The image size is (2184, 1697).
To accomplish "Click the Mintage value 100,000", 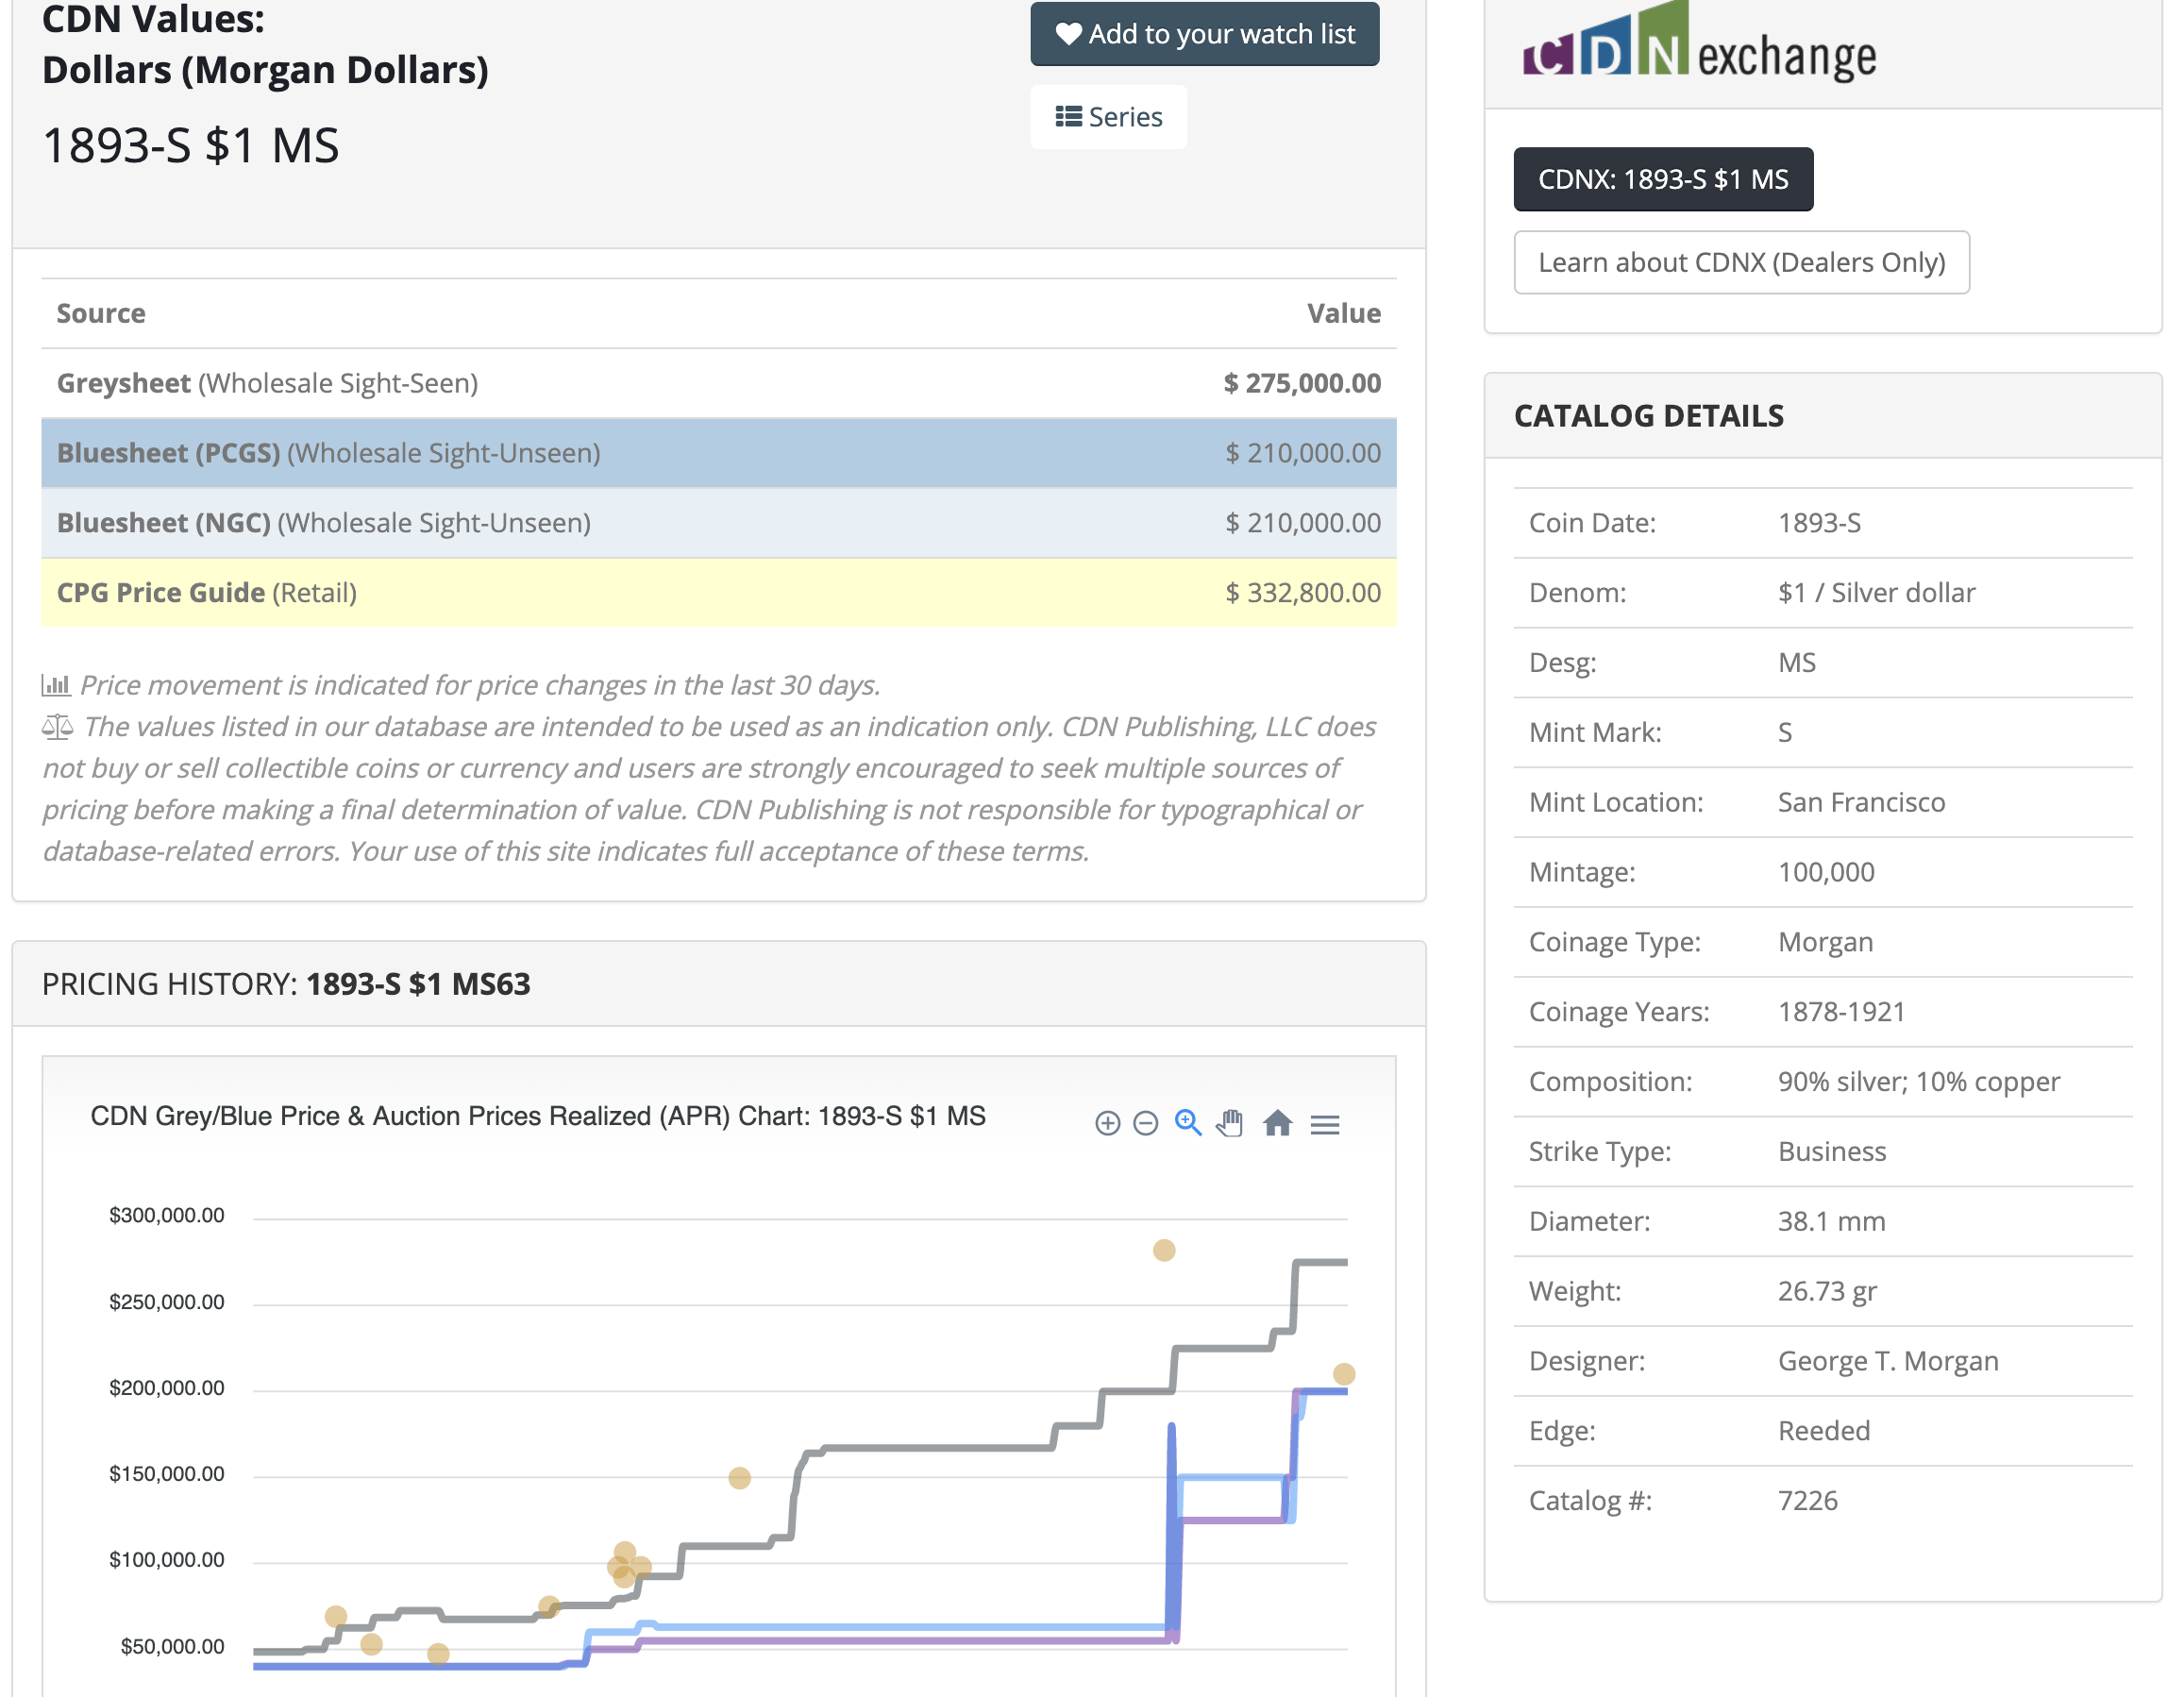I will (x=1826, y=872).
